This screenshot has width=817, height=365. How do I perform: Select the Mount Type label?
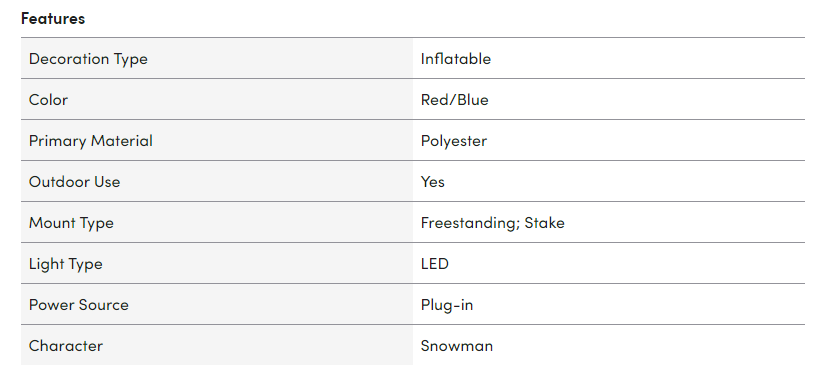(x=71, y=223)
